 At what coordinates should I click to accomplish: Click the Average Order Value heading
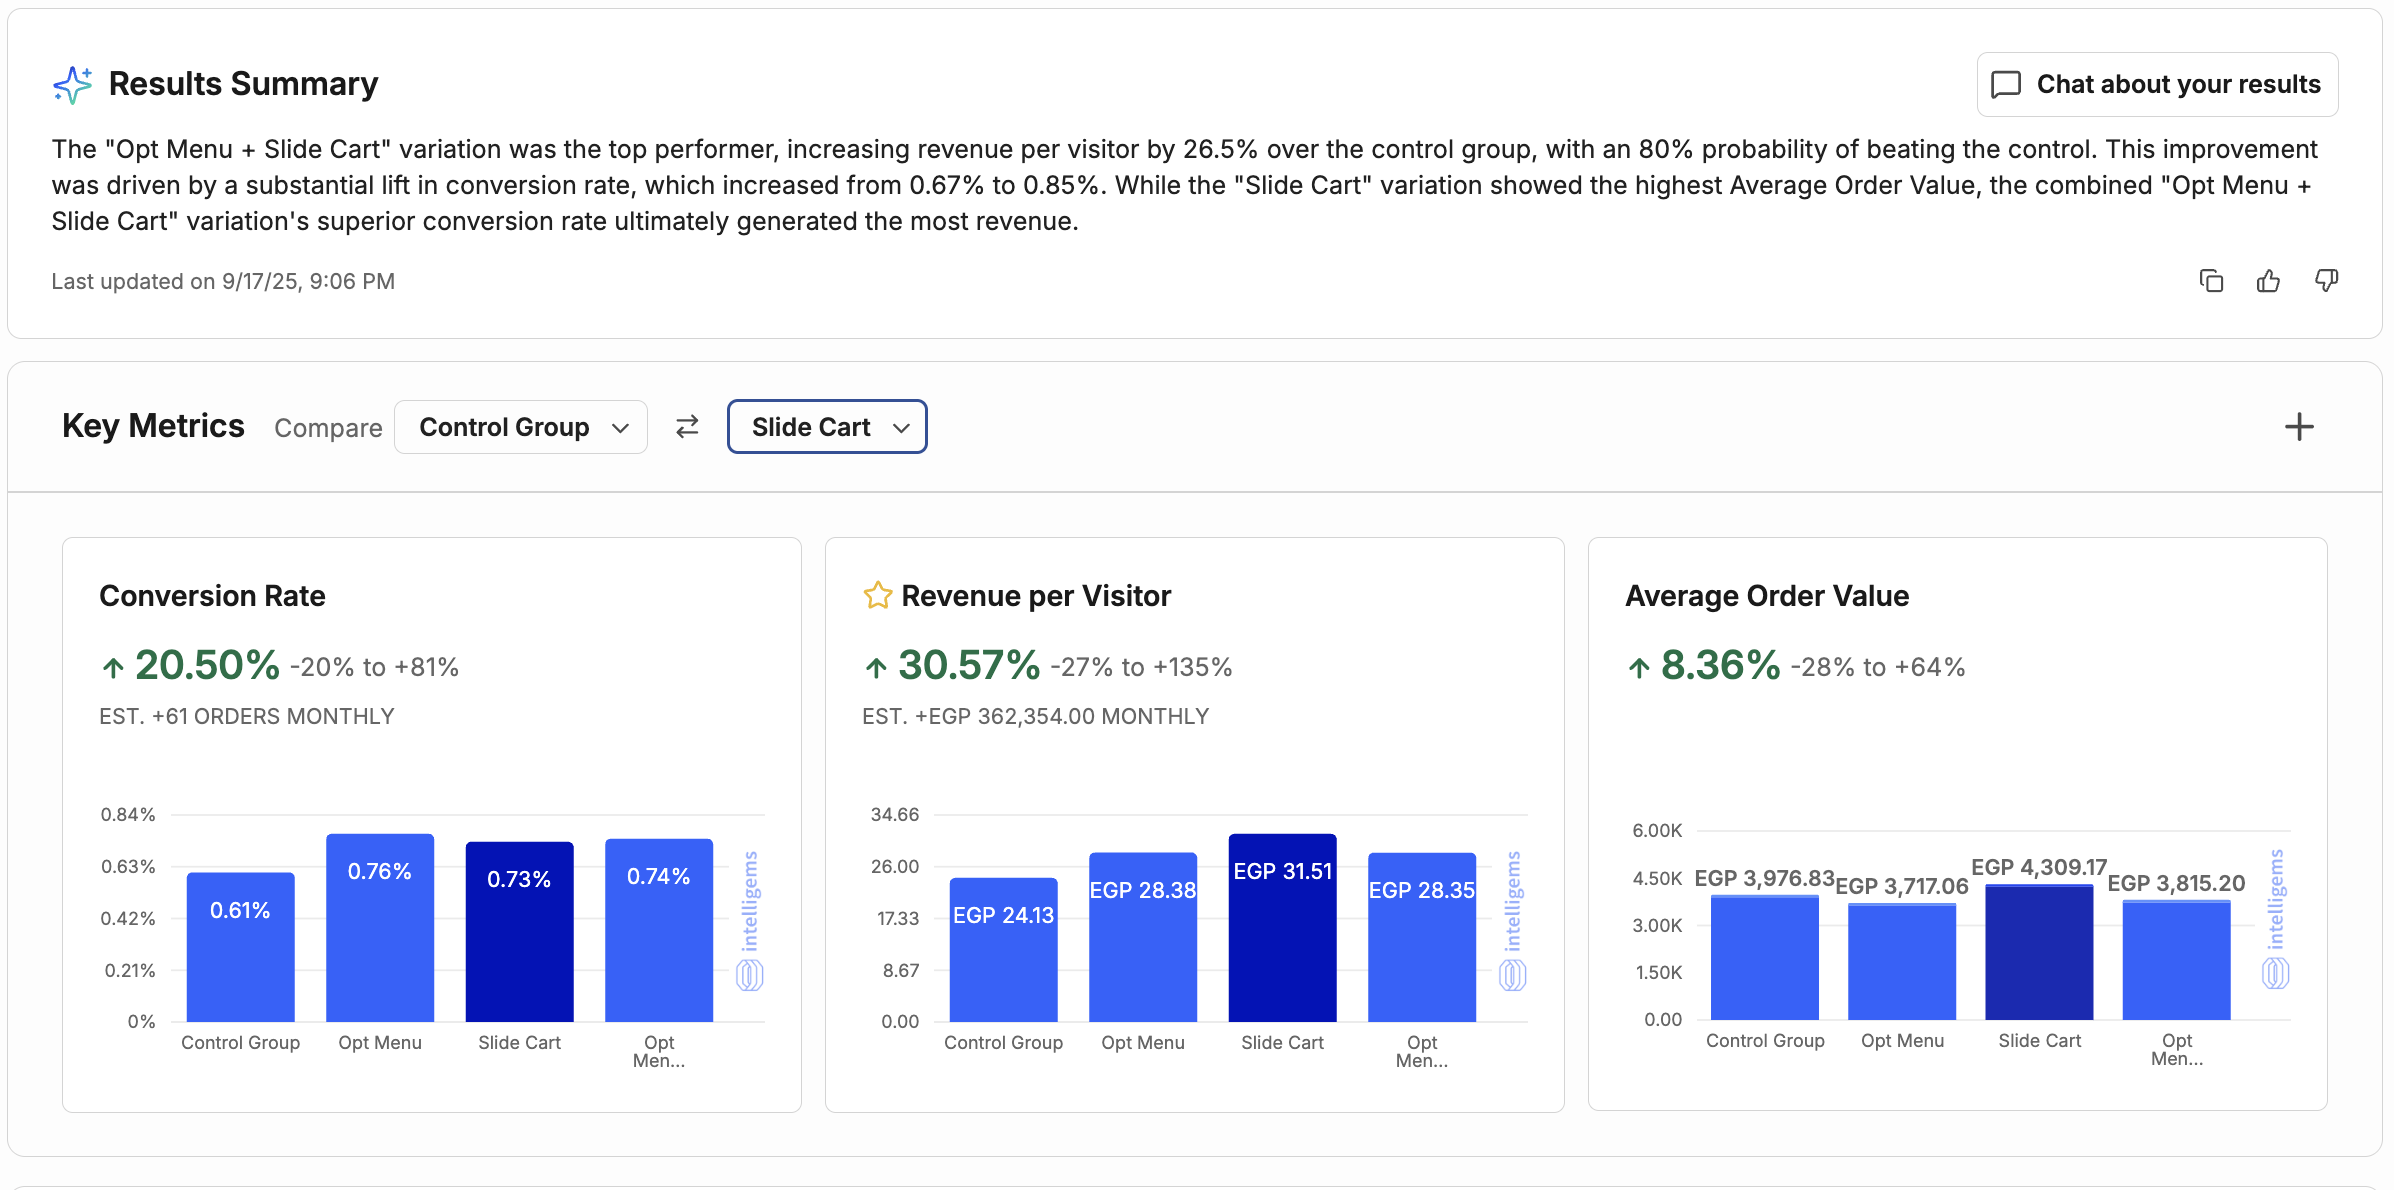tap(1767, 596)
